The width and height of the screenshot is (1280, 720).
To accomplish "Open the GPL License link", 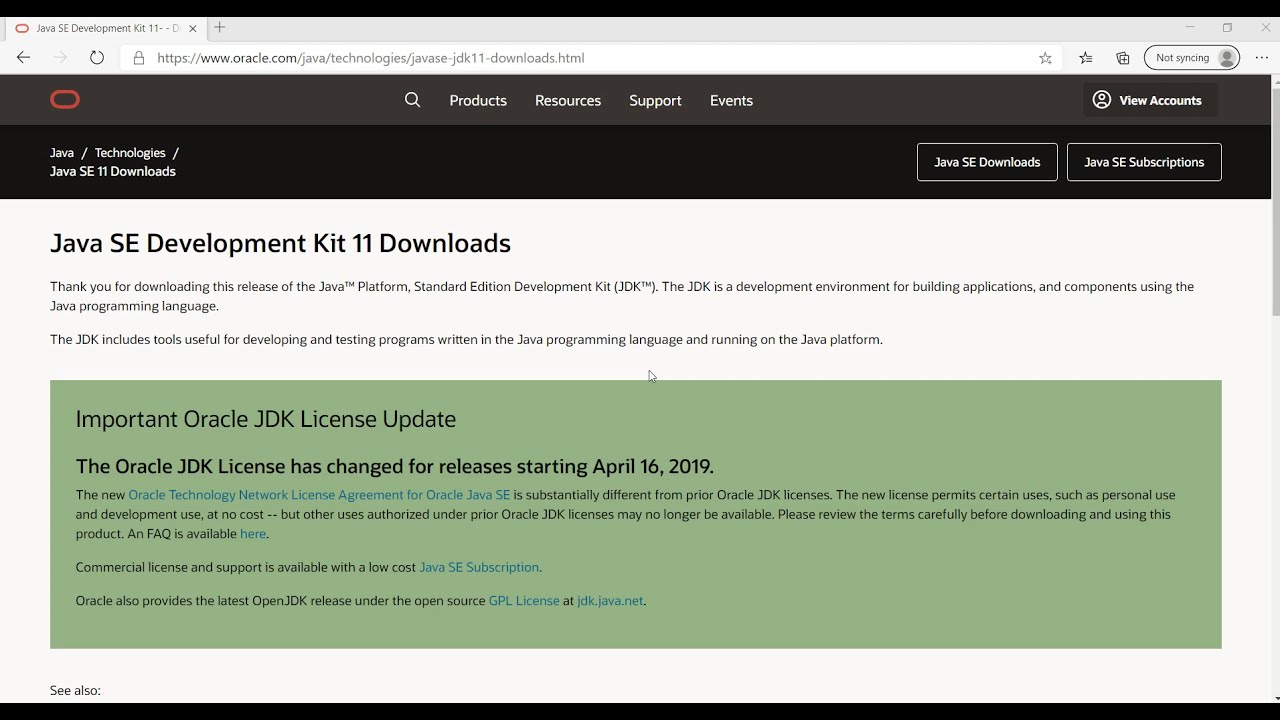I will [x=524, y=601].
